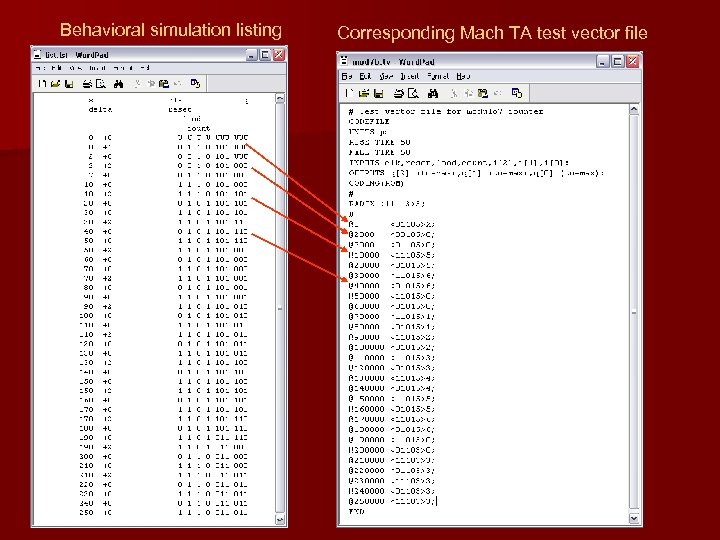Click the END line in right window
720x540 pixels.
(x=356, y=512)
